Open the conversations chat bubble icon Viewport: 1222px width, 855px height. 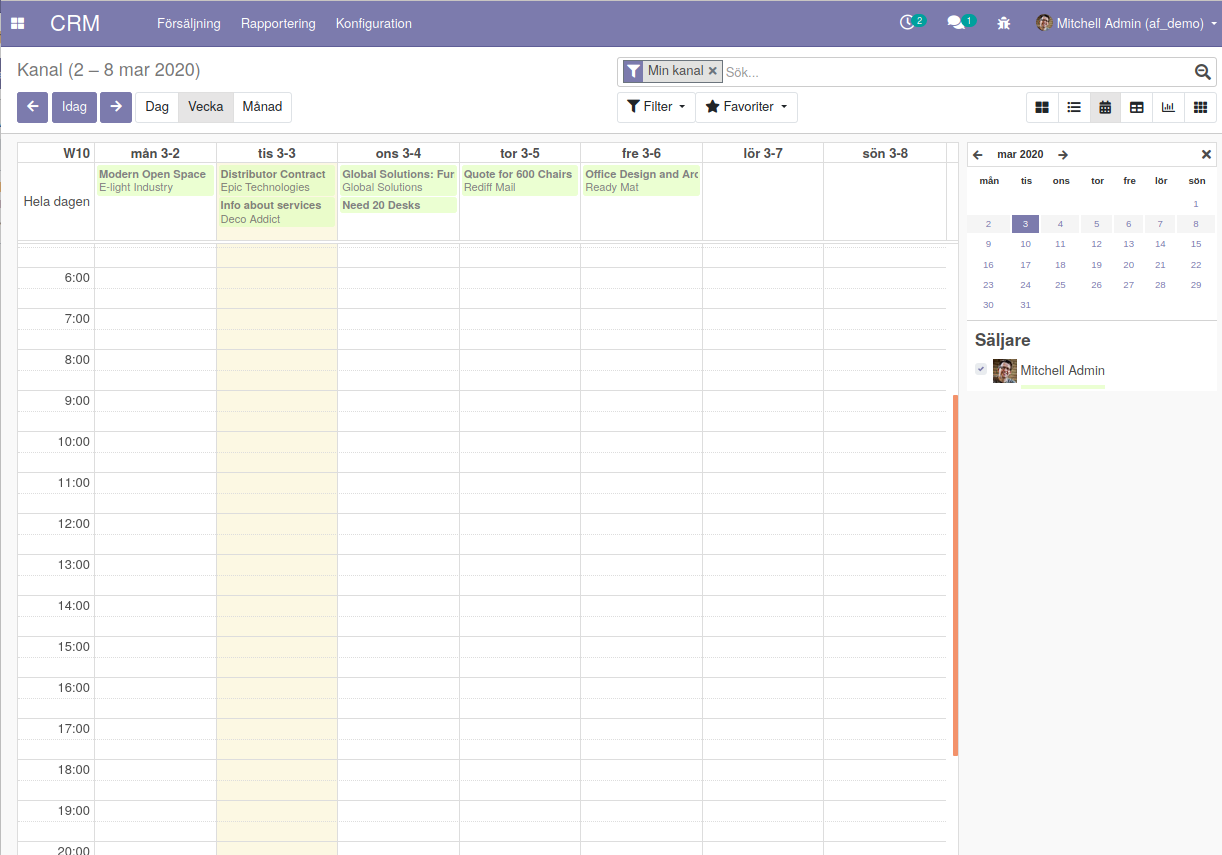pyautogui.click(x=956, y=22)
